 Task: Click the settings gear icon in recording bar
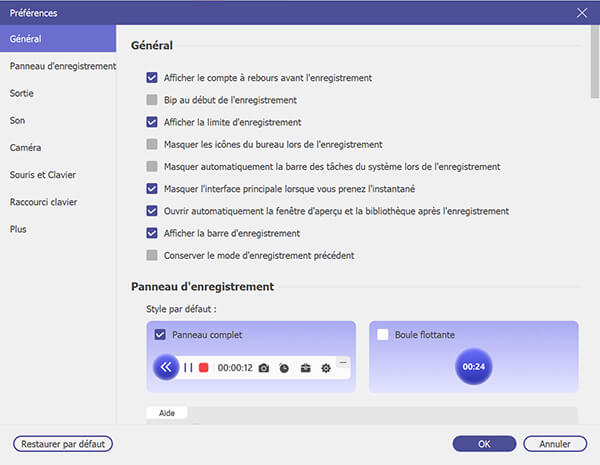click(x=325, y=368)
